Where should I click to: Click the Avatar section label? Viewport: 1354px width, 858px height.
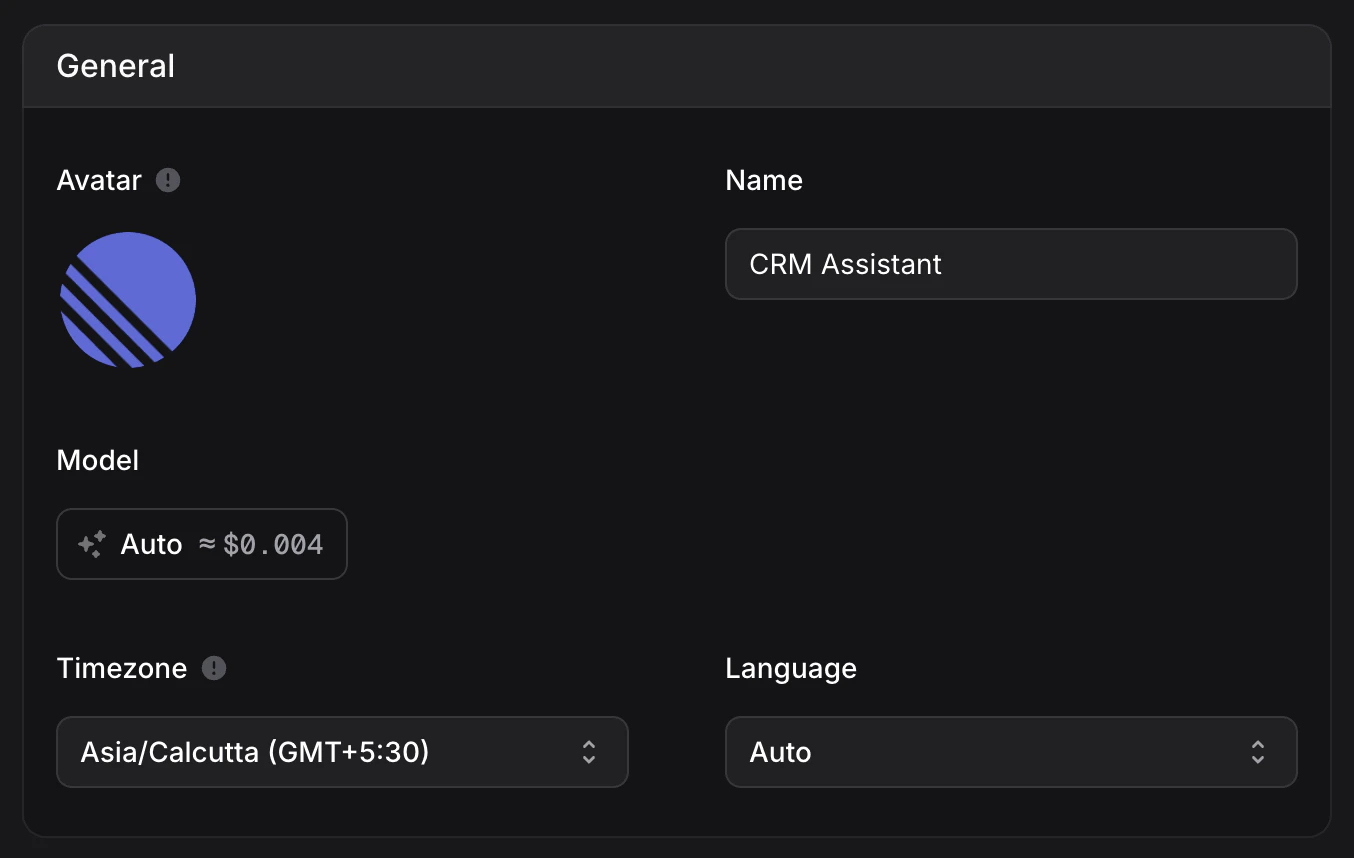[x=98, y=180]
